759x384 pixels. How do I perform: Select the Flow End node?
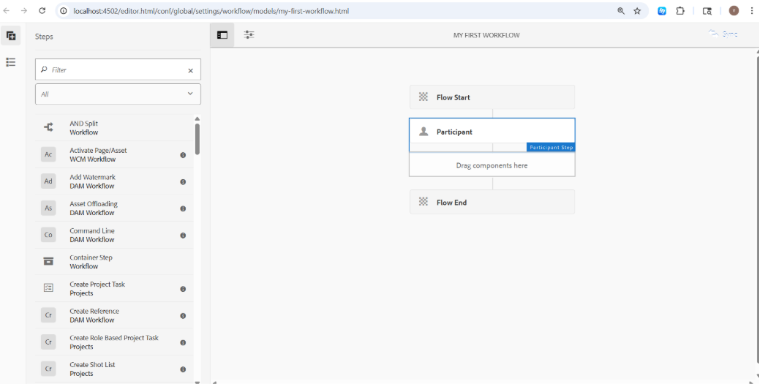point(492,202)
